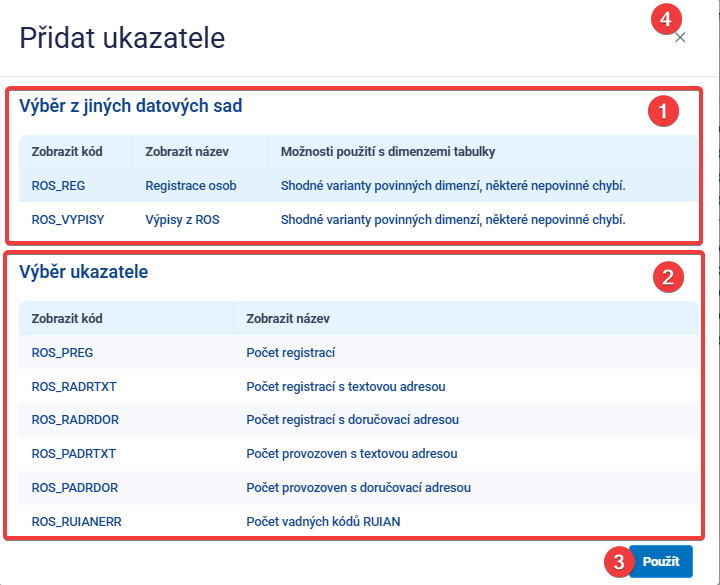The image size is (720, 585).
Task: Pick Počet vadných kódů RUIAN
Action: tap(323, 521)
